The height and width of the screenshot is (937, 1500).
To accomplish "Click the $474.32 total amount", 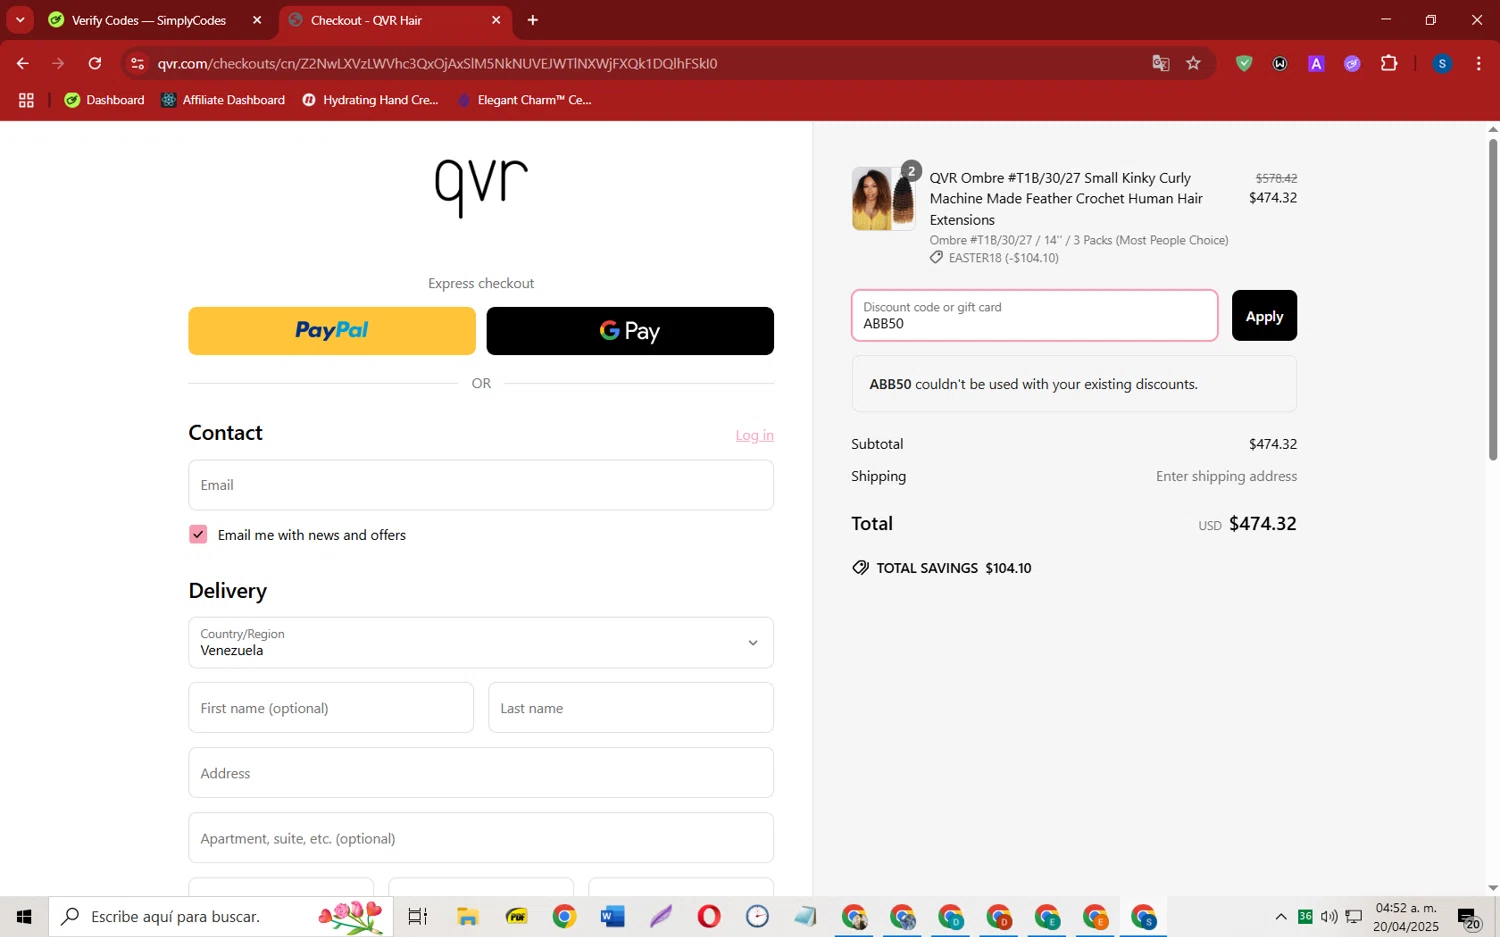I will coord(1262,524).
